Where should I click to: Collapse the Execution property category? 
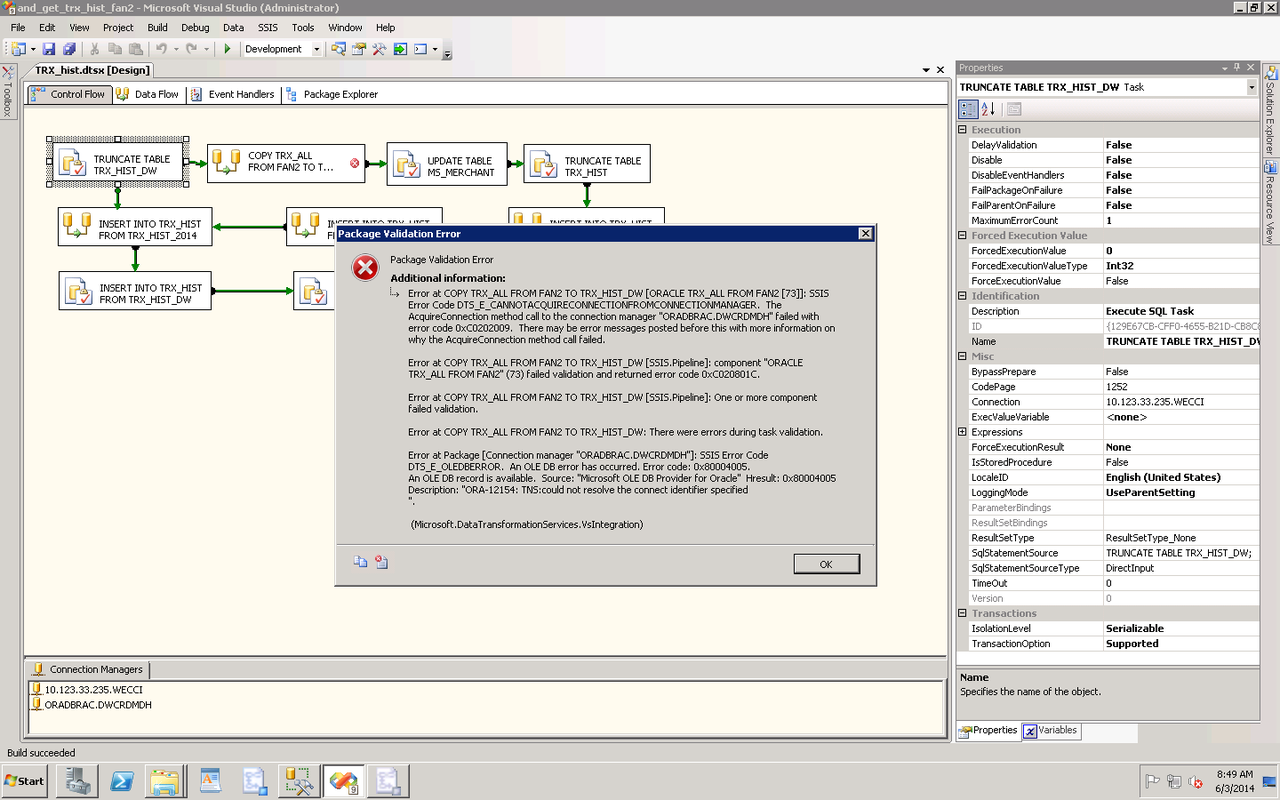(962, 130)
